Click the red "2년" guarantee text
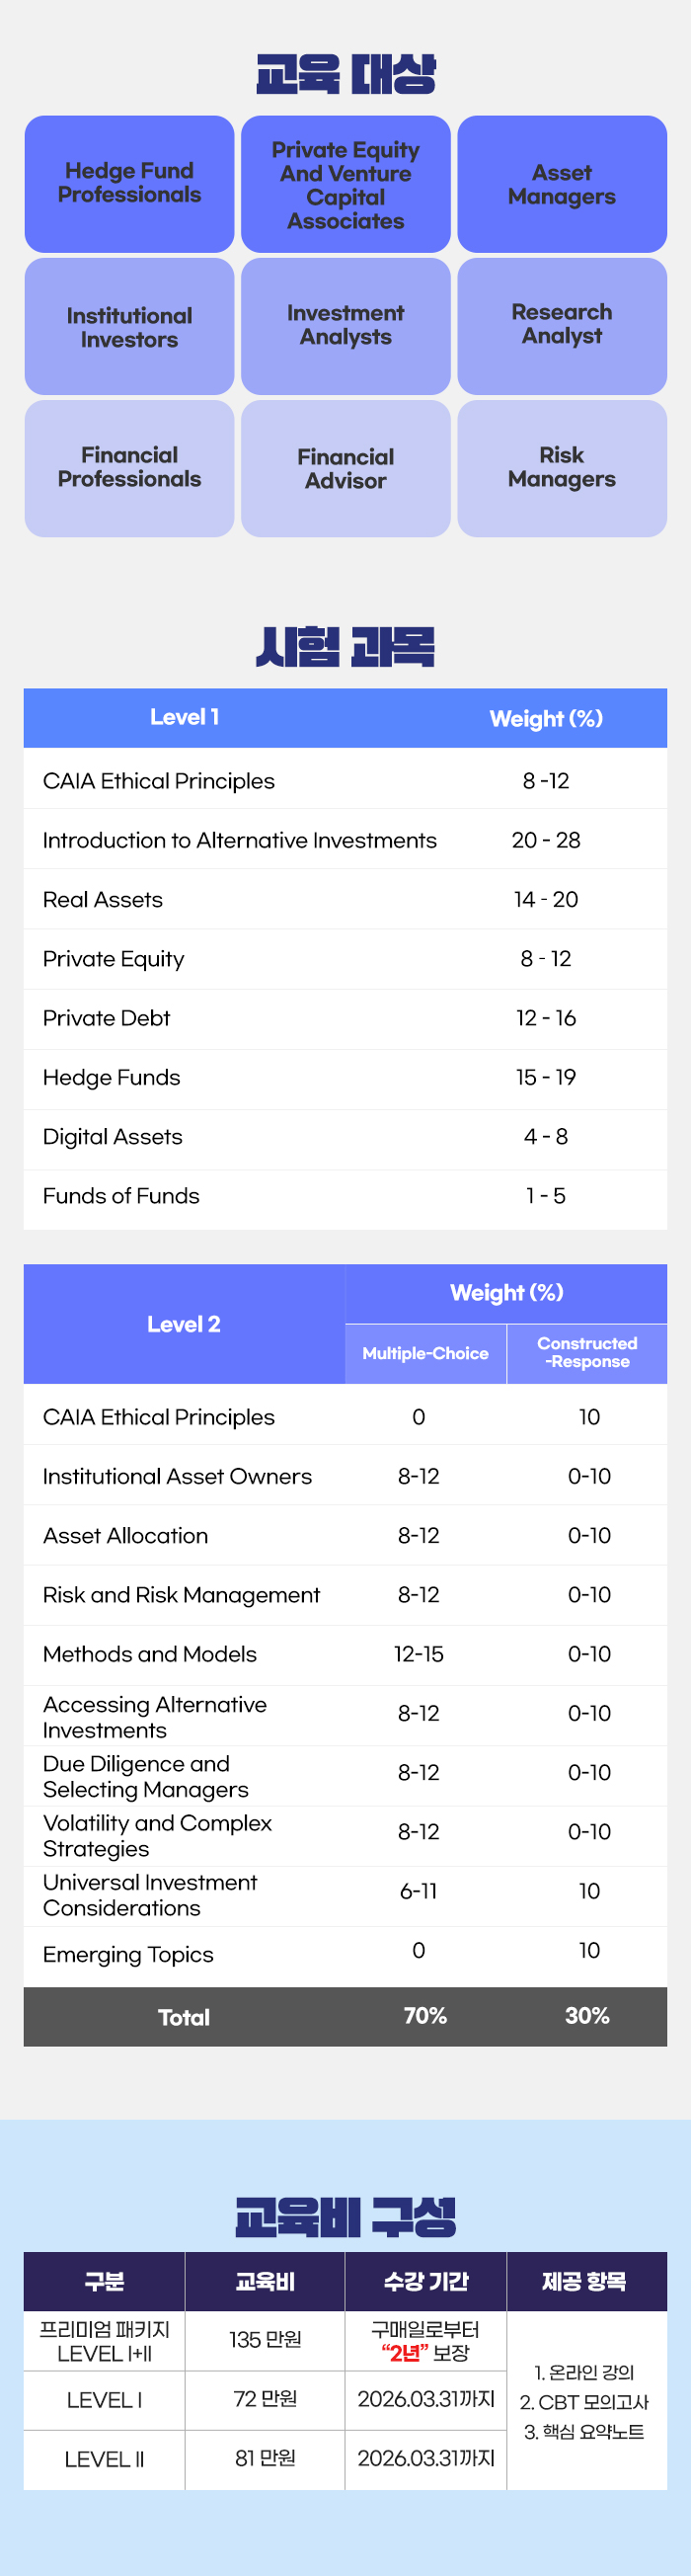Viewport: 691px width, 2576px height. pos(404,2353)
